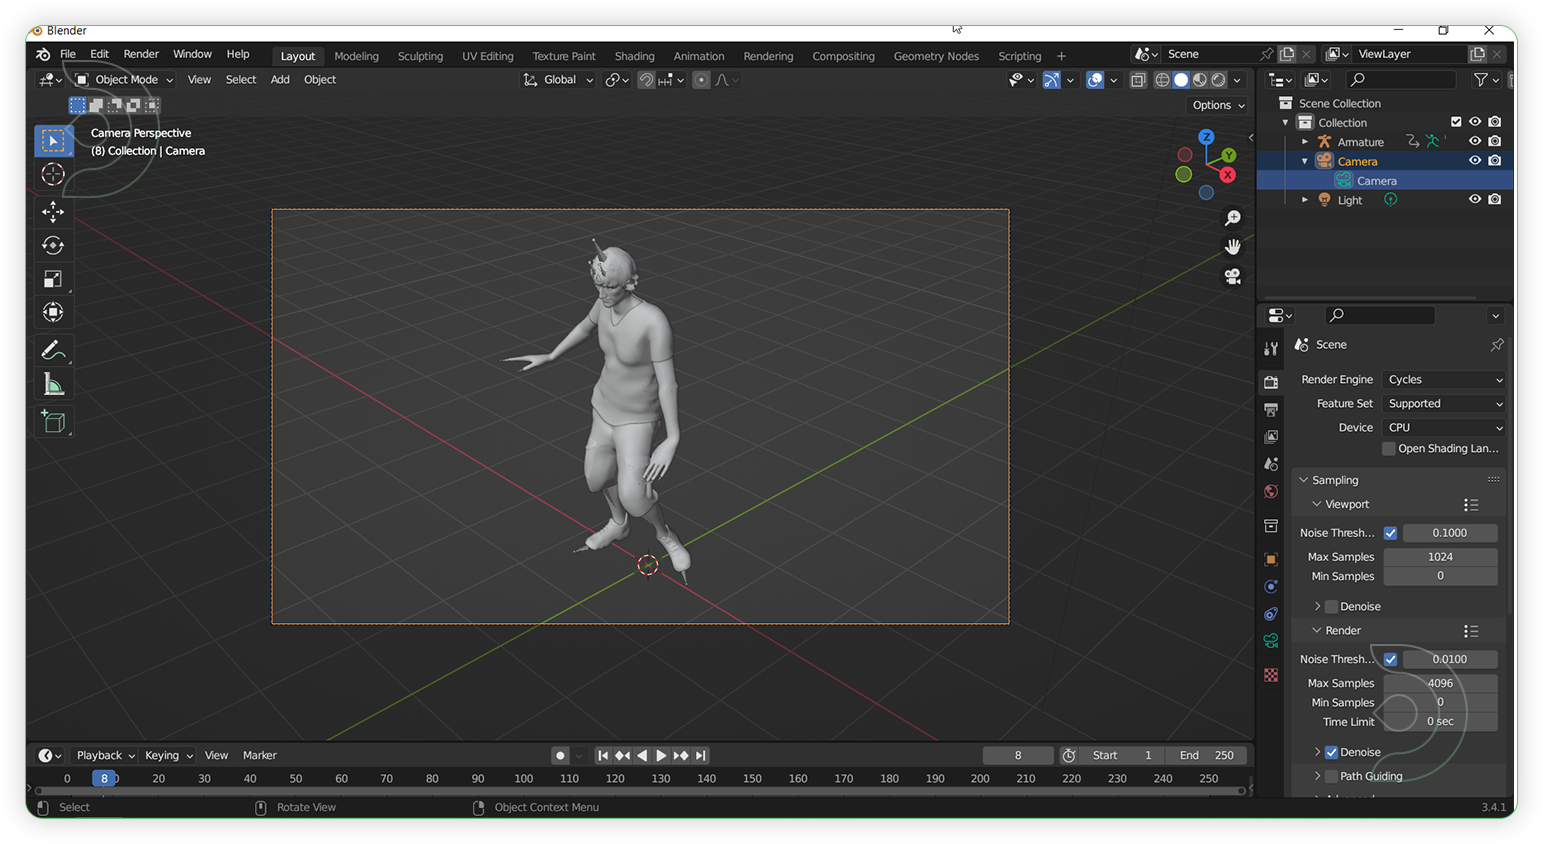Screen dimensions: 1543x844
Task: Switch viewport to Rendered shading mode
Action: pyautogui.click(x=1217, y=80)
